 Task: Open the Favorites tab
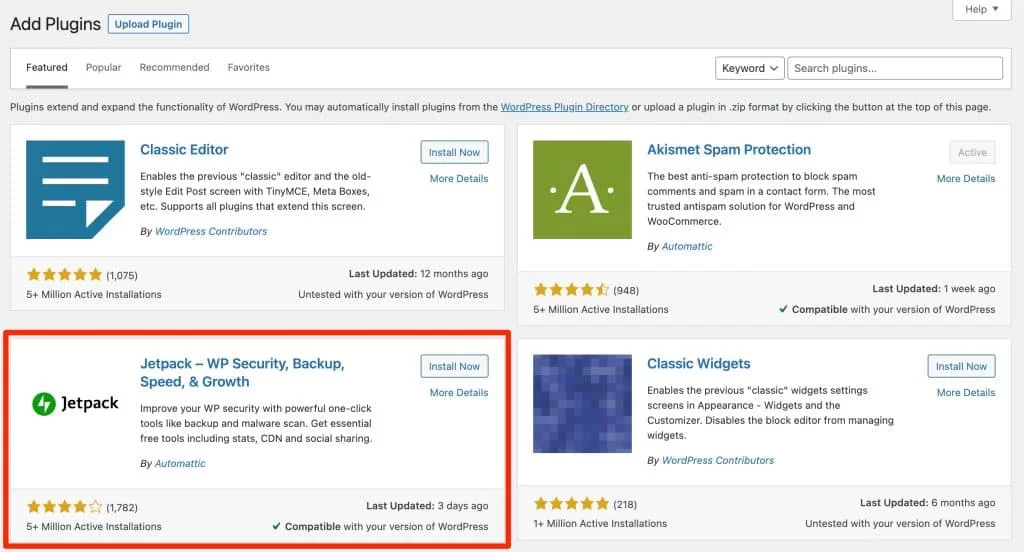(x=248, y=67)
